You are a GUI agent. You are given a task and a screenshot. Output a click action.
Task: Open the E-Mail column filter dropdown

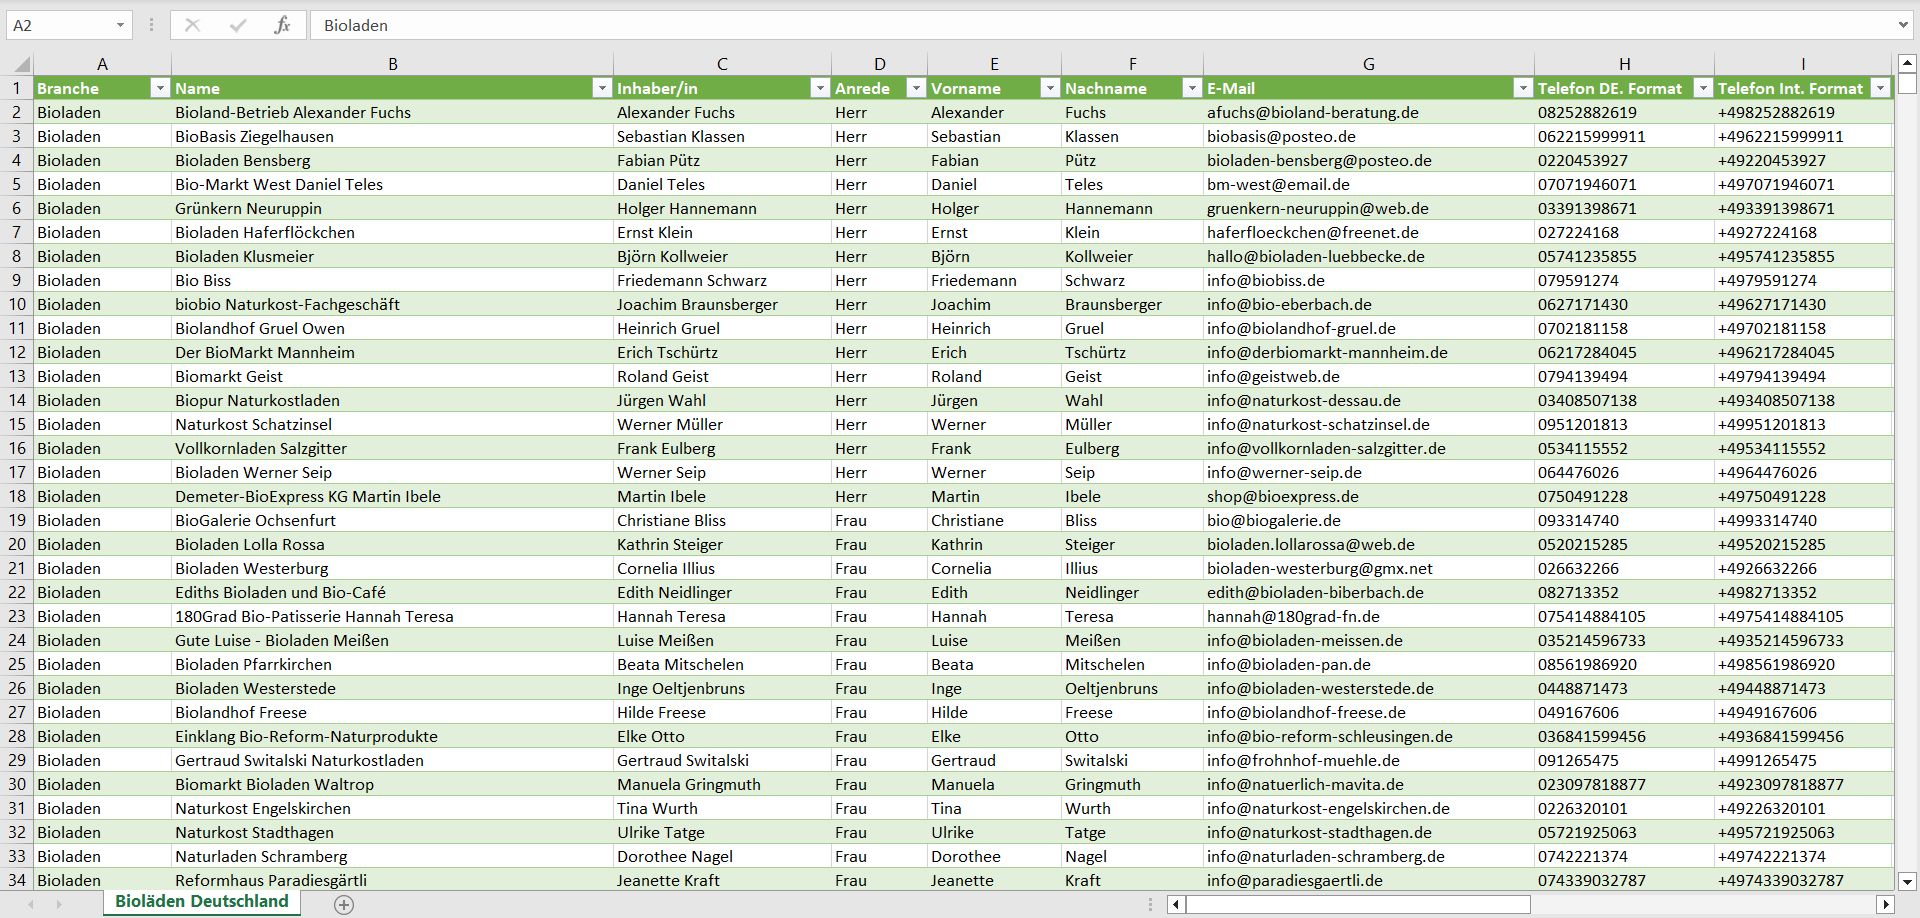[1523, 88]
